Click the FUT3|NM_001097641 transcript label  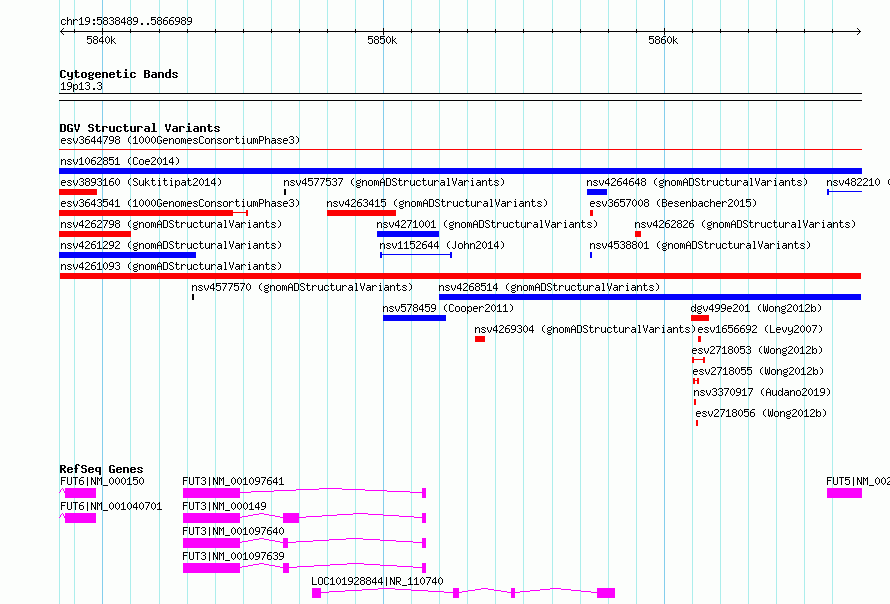tap(233, 481)
